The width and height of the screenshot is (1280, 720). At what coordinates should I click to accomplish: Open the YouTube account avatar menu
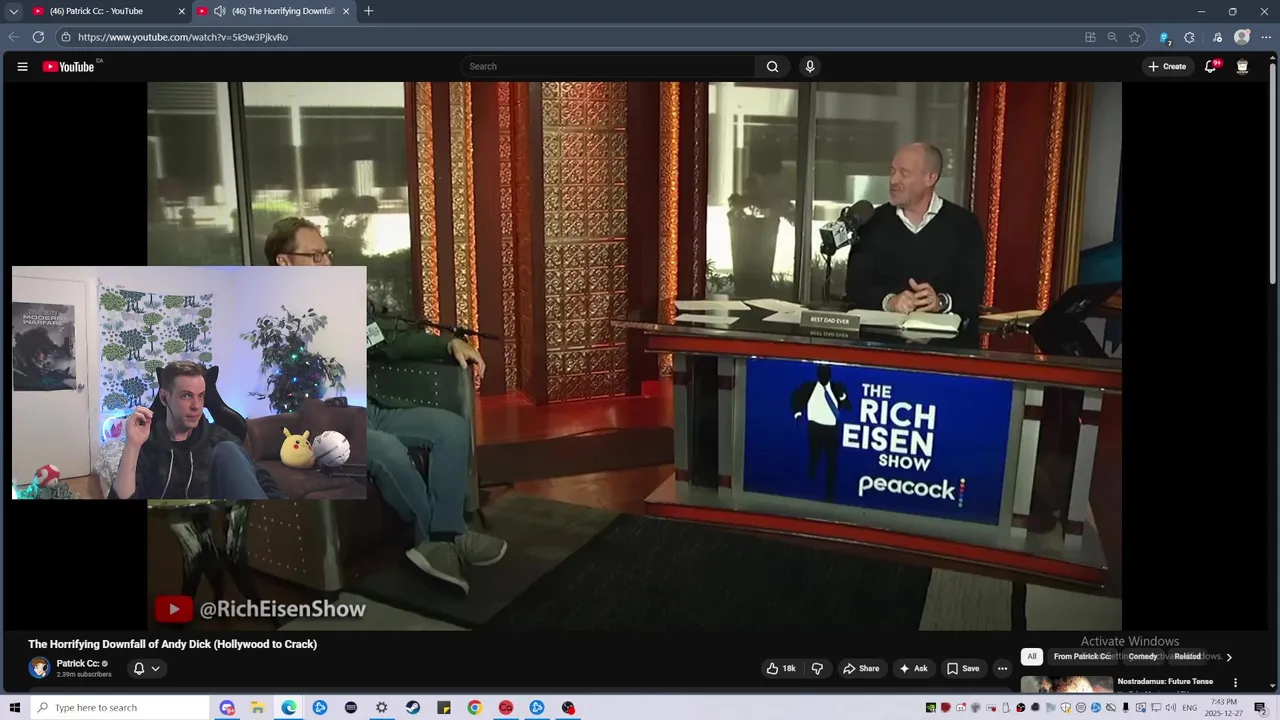pyautogui.click(x=1242, y=67)
